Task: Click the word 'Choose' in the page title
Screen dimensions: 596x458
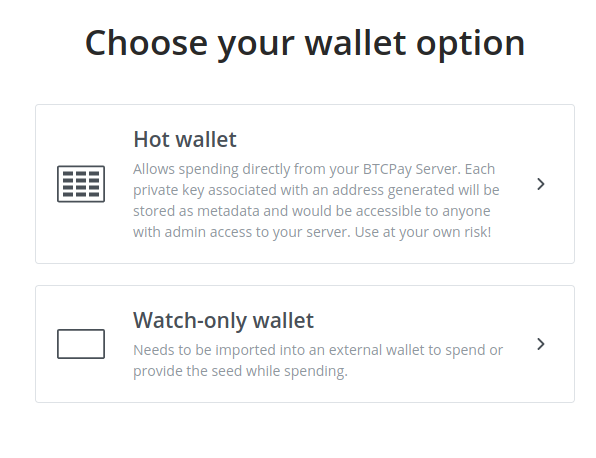Action: [x=146, y=43]
